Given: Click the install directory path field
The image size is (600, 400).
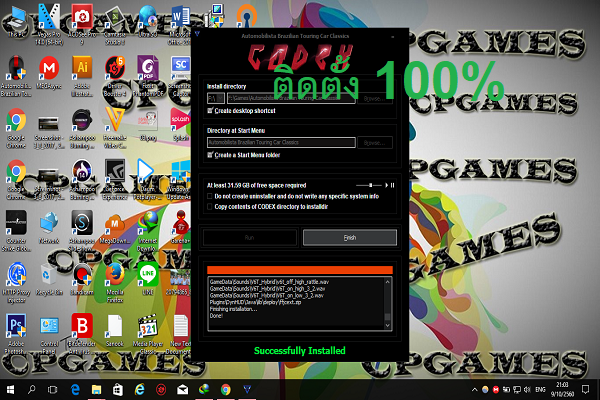Looking at the screenshot, I should [x=291, y=98].
